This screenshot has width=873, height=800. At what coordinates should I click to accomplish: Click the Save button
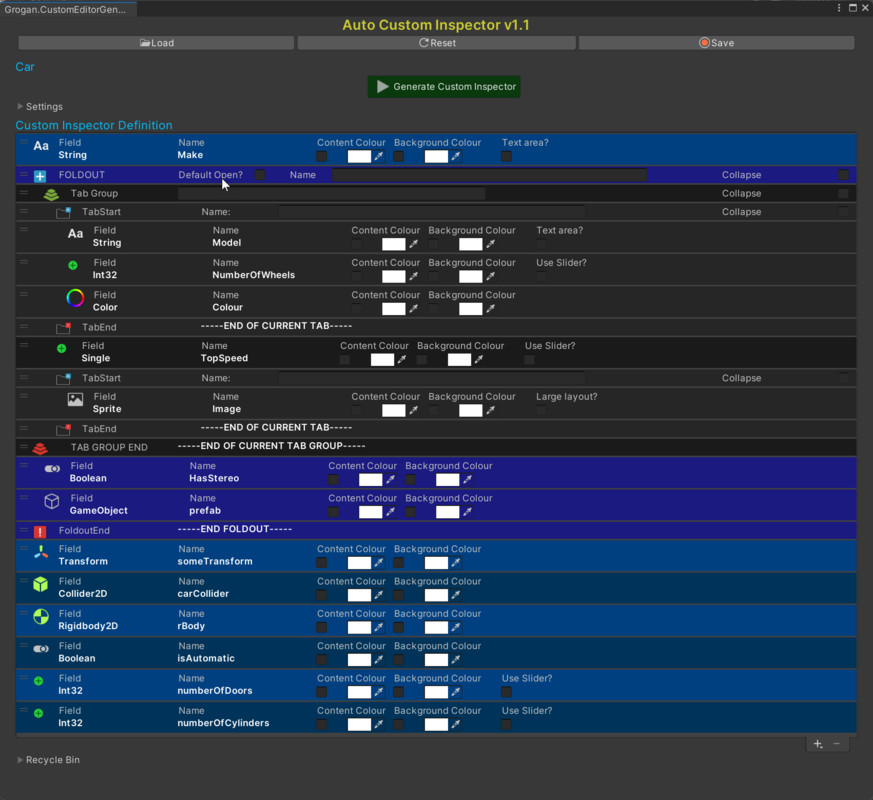(x=719, y=42)
